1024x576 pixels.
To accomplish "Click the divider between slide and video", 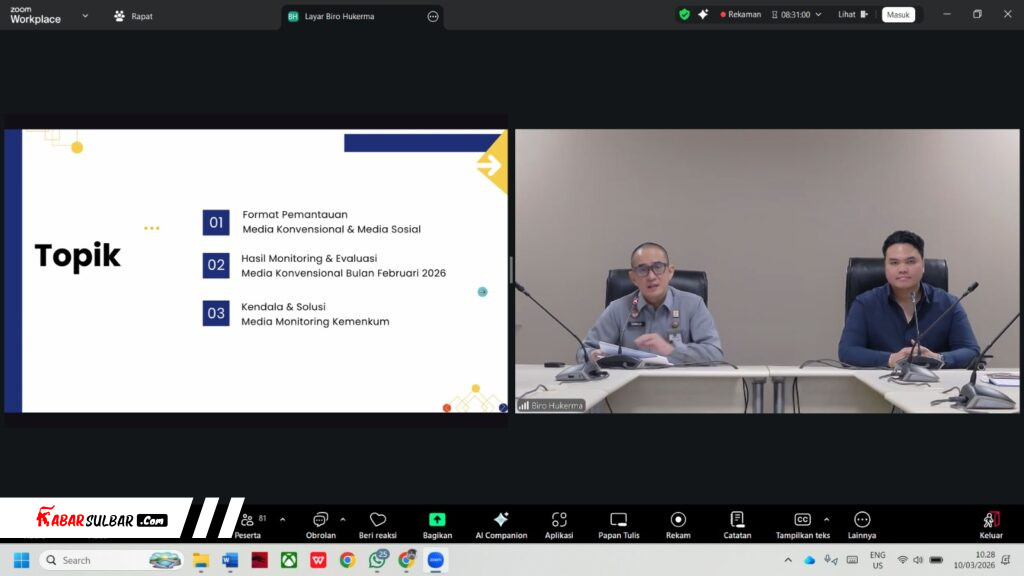I will [x=511, y=270].
